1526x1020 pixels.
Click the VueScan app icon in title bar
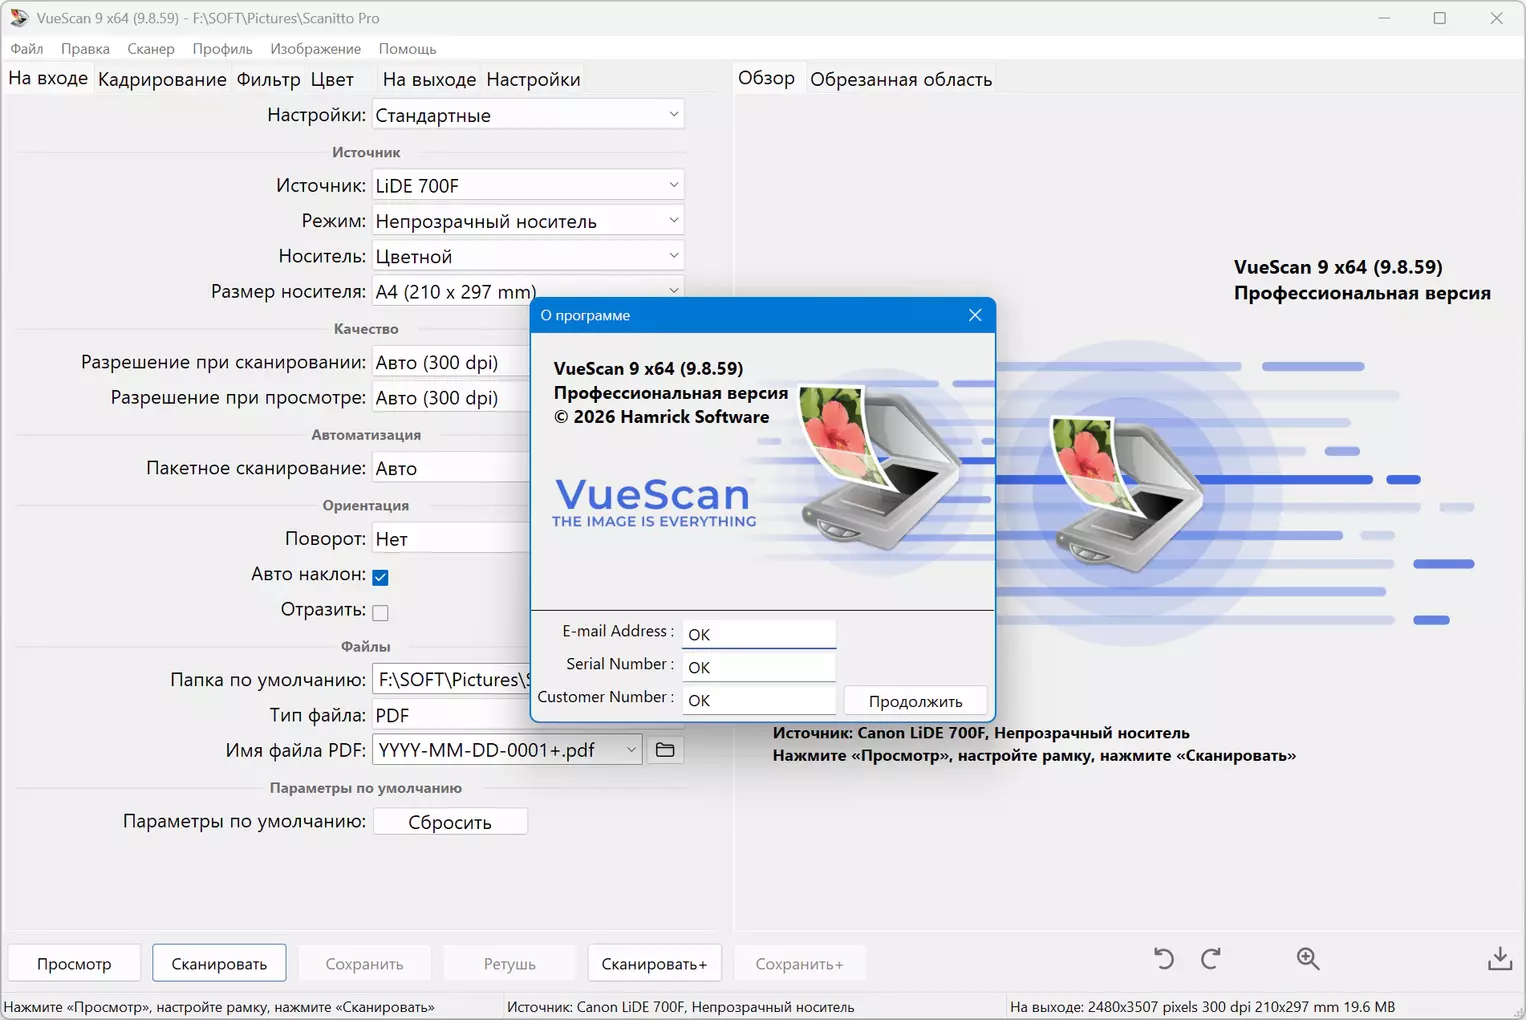[x=18, y=18]
